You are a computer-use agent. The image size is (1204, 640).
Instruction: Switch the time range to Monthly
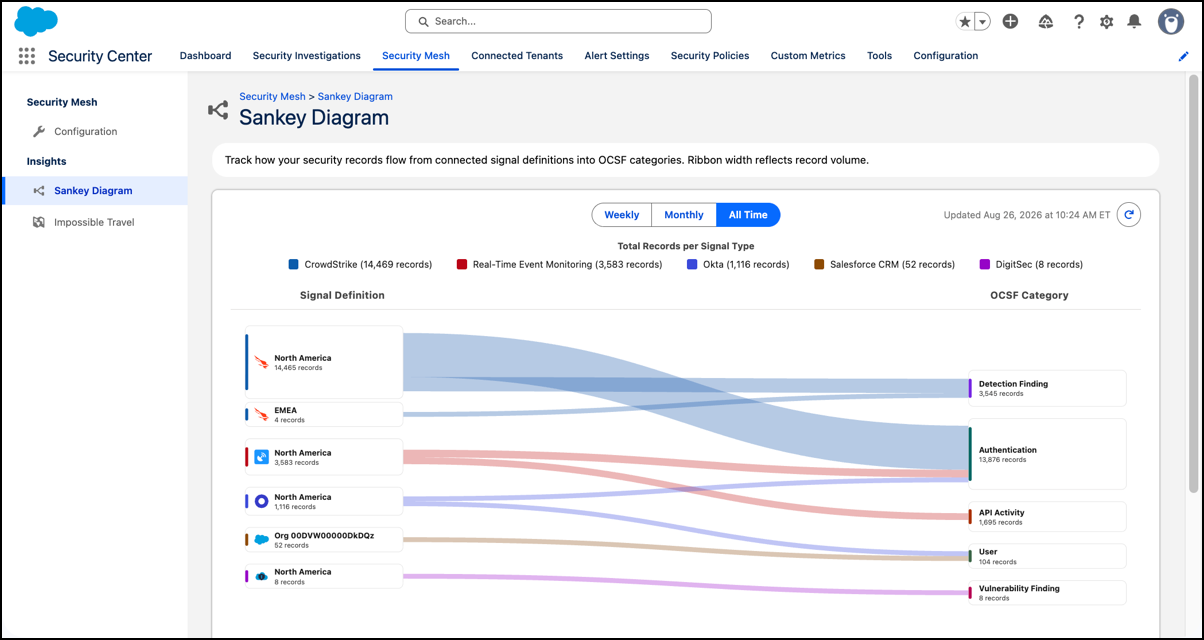click(x=684, y=215)
